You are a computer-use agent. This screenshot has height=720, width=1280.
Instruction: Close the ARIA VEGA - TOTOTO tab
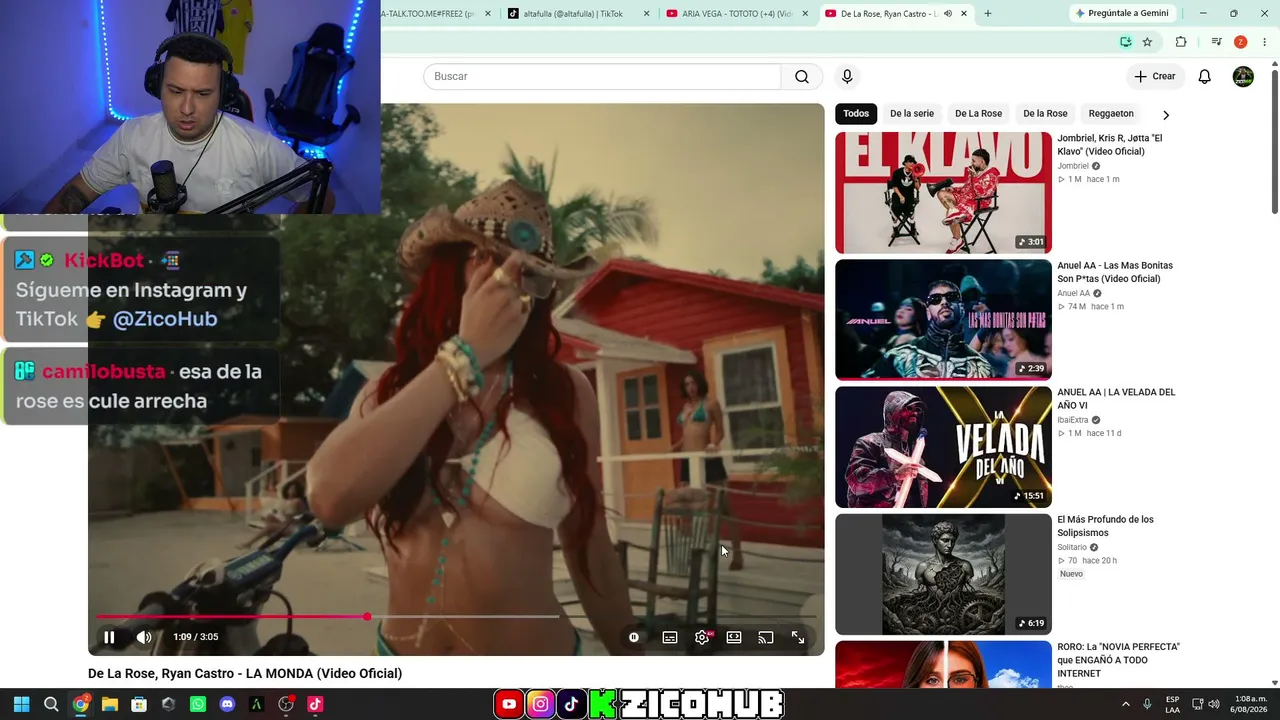click(805, 14)
